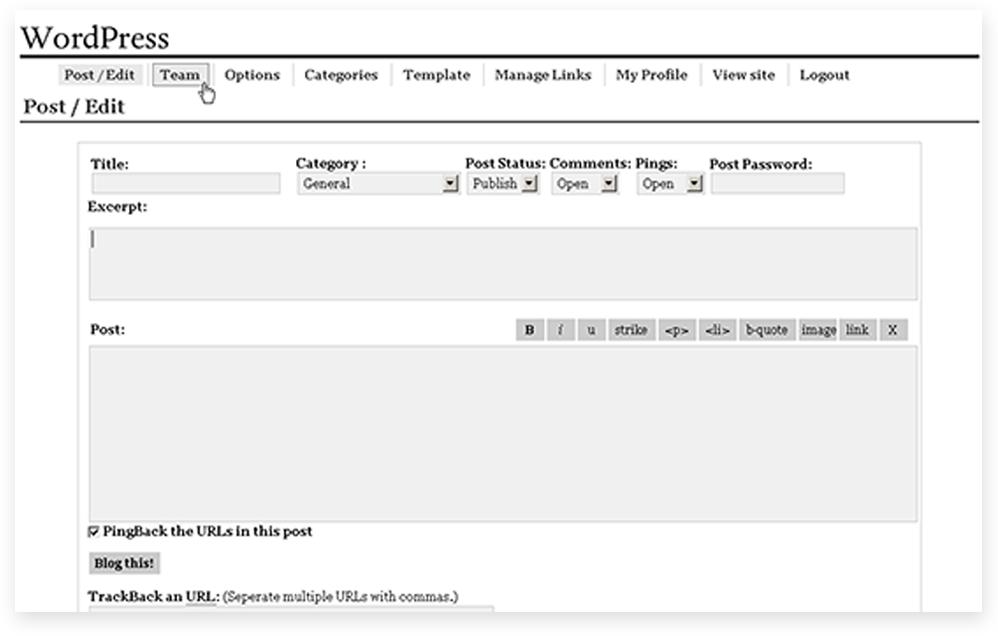This screenshot has height=636, width=998.
Task: Open the Post Status dropdown showing Publish
Action: [x=503, y=183]
